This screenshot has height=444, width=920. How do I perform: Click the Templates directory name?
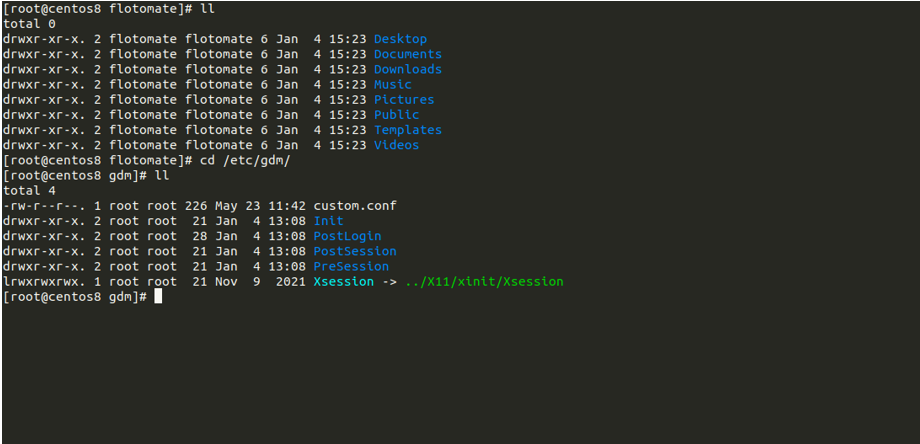pos(407,129)
